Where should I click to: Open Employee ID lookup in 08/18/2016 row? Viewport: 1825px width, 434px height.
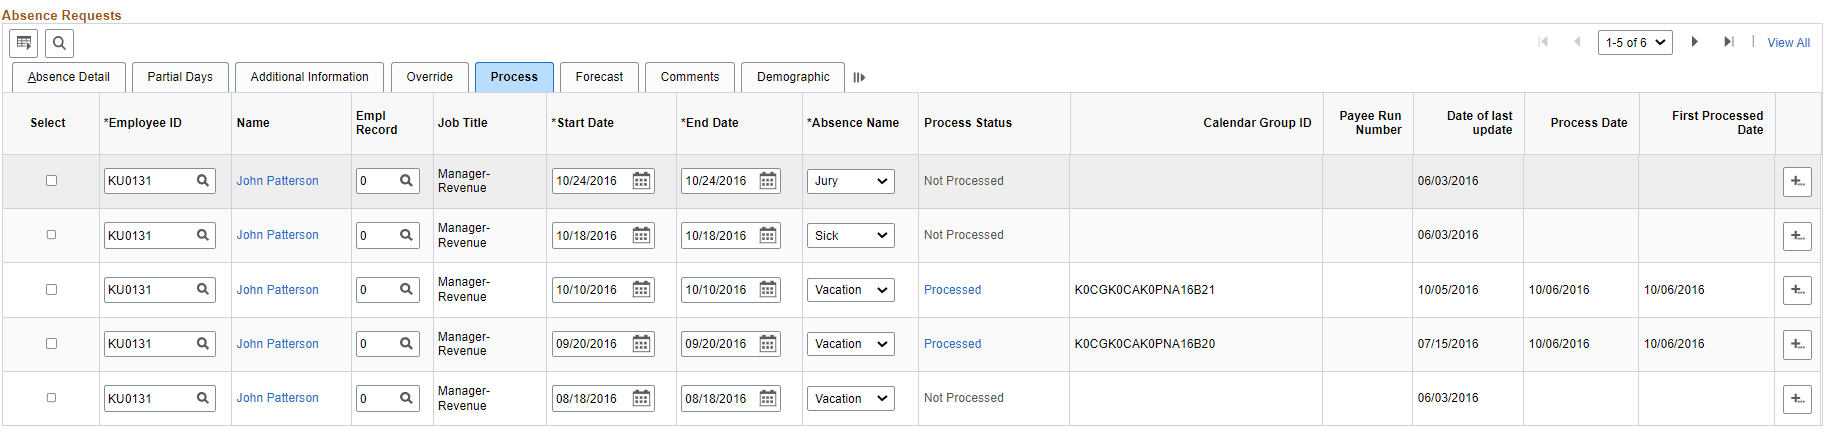pos(203,398)
